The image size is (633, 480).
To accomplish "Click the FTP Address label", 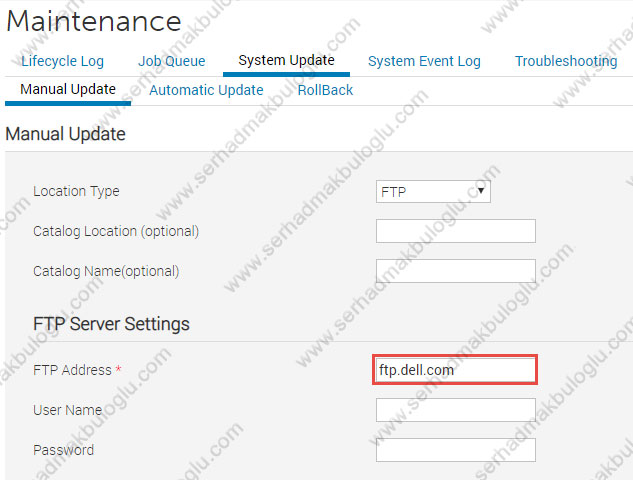I will [72, 370].
